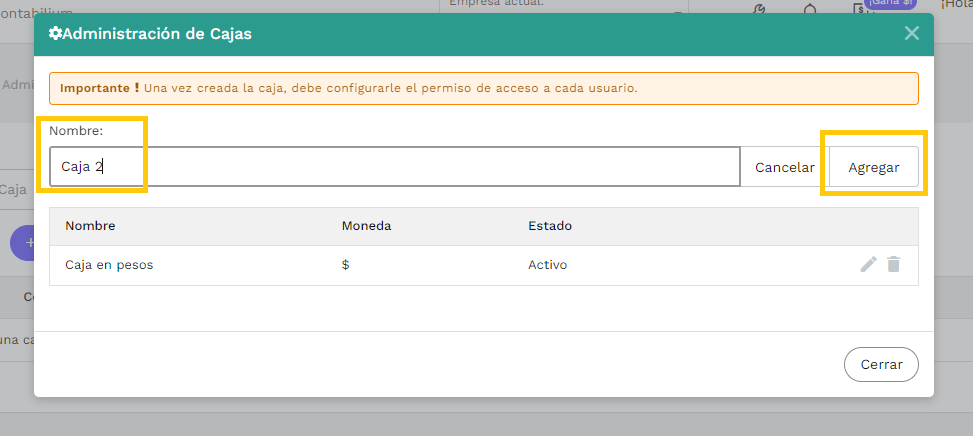
Task: Open the wrench settings icon in the top bar
Action: (x=759, y=9)
